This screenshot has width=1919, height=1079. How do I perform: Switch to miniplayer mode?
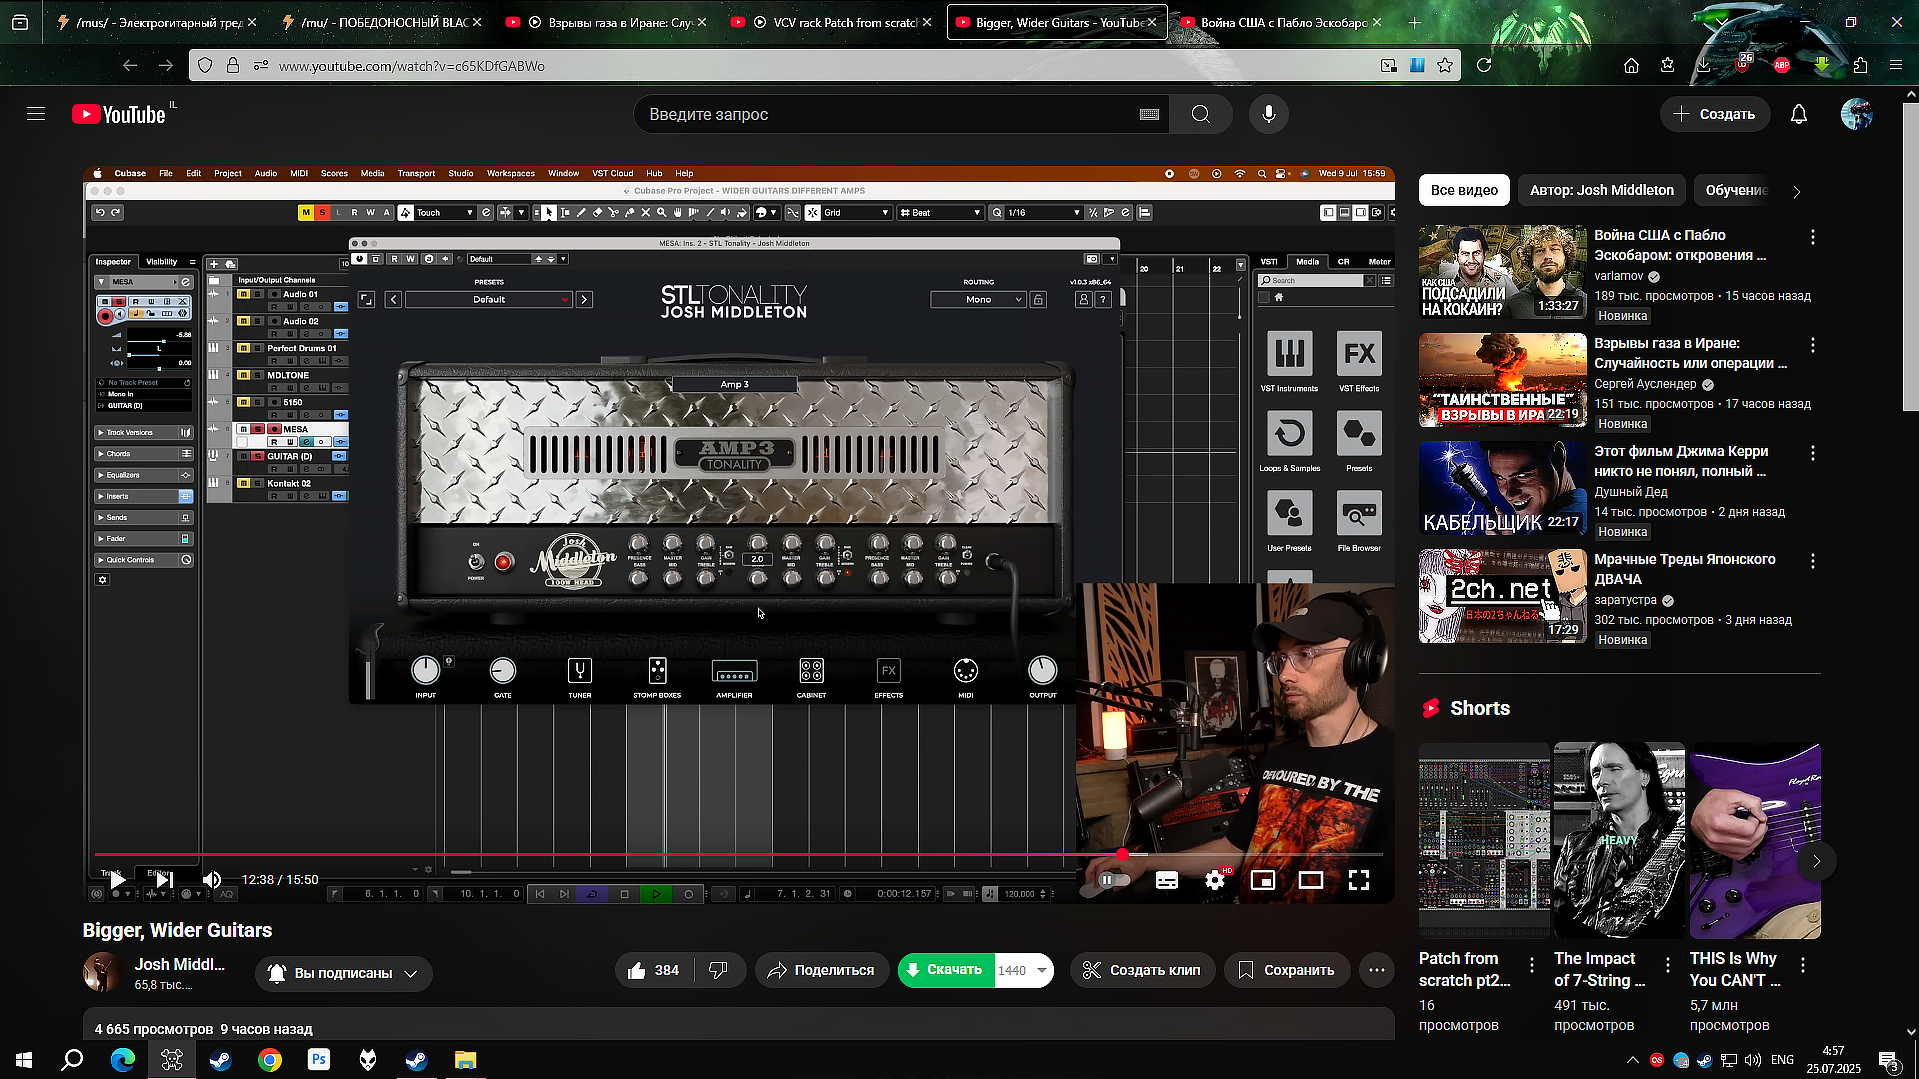1263,880
